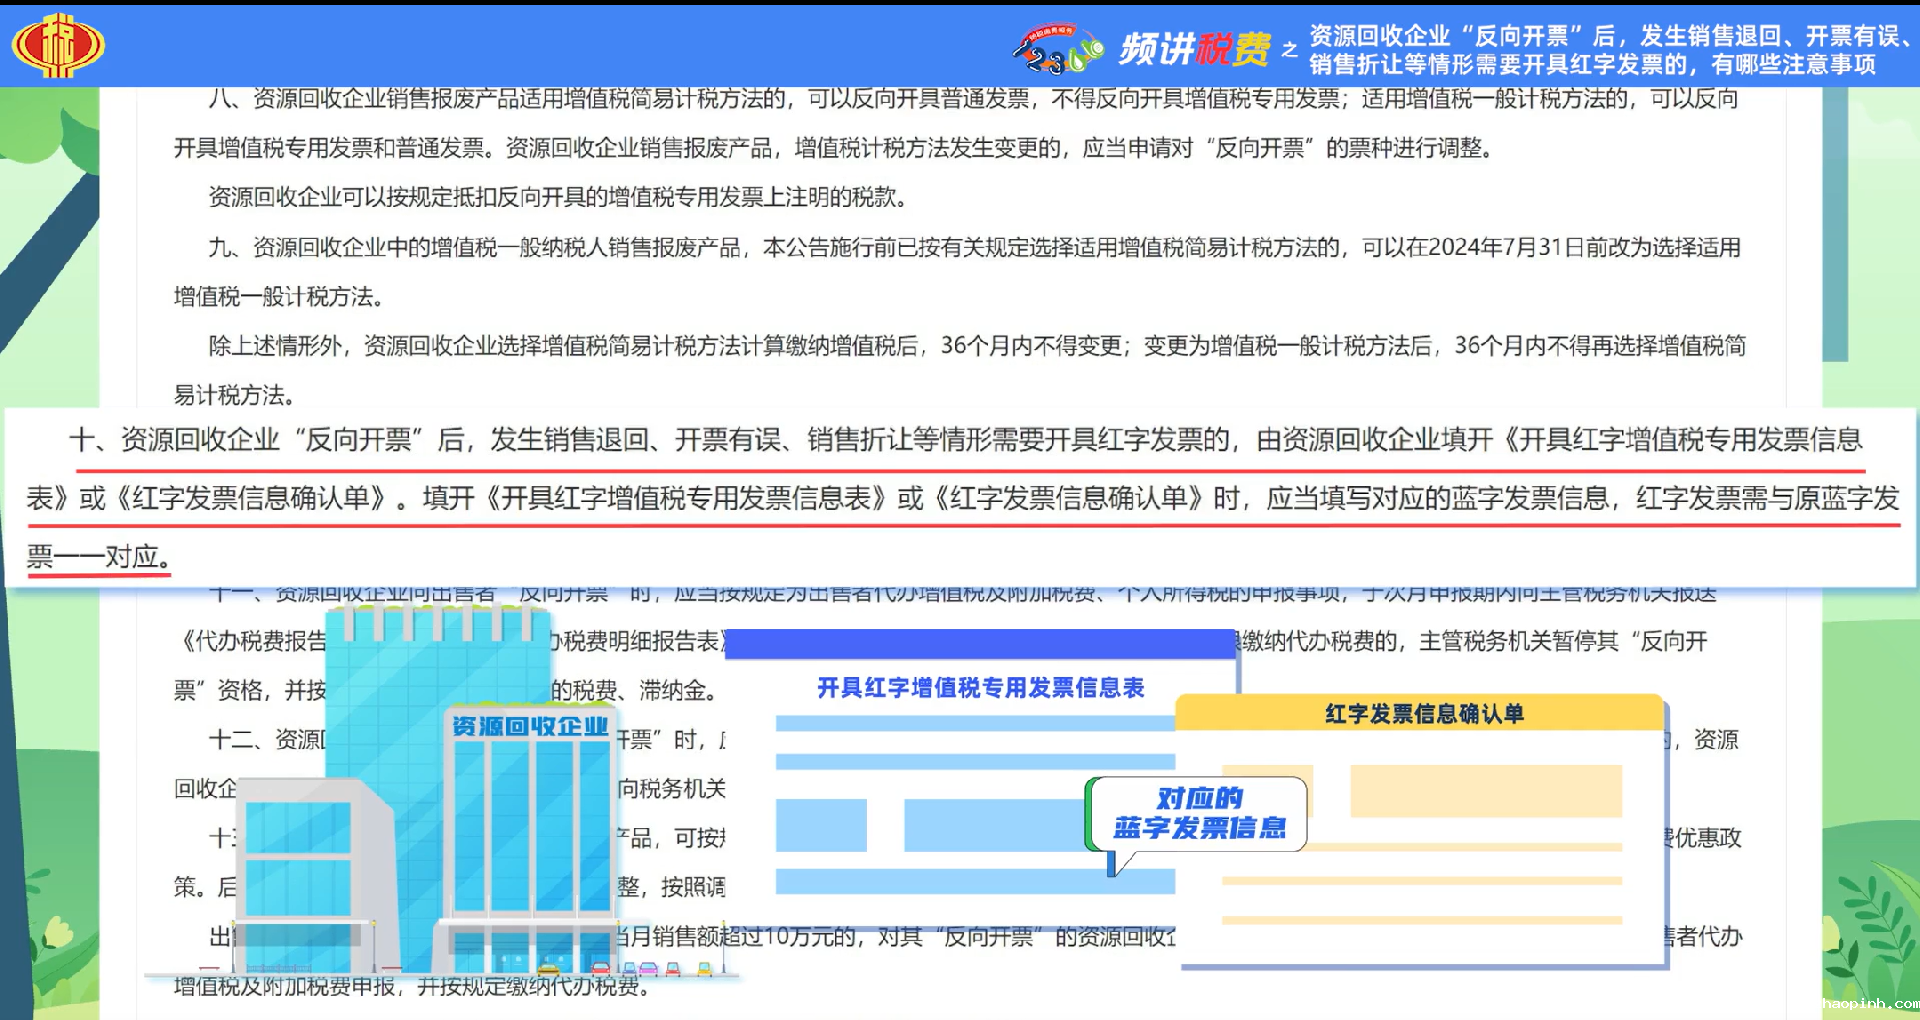
Task: Click the paragraph starting 八、资源回收企业销售报废产品
Action: [958, 123]
